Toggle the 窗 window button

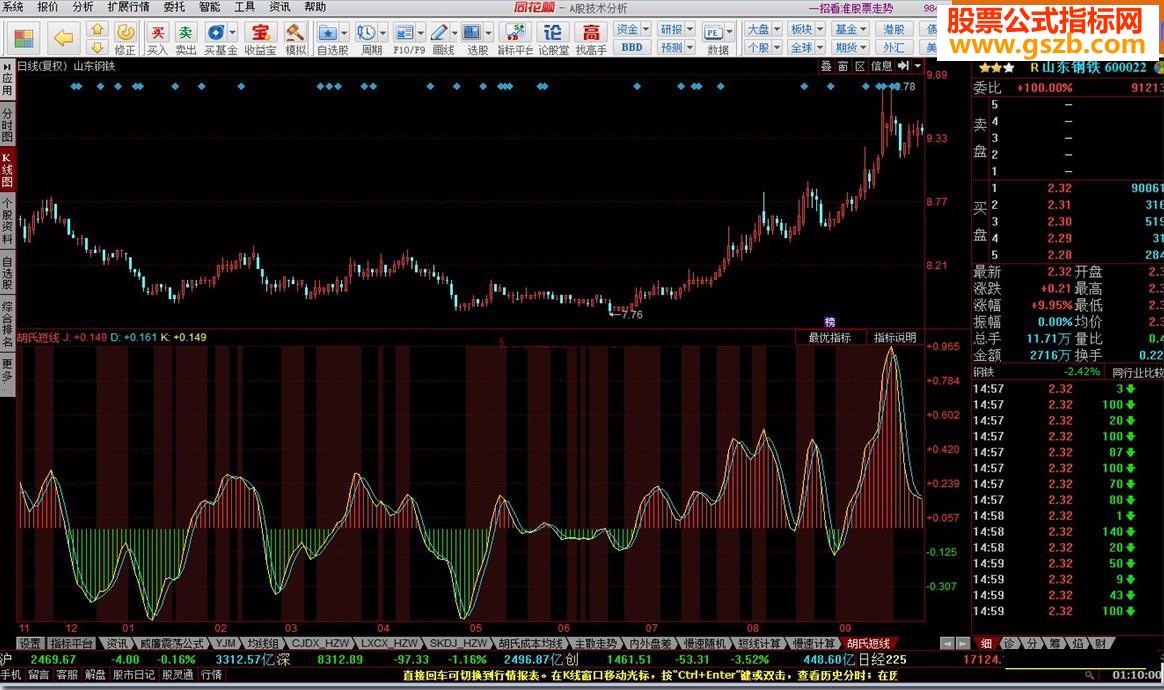[843, 66]
